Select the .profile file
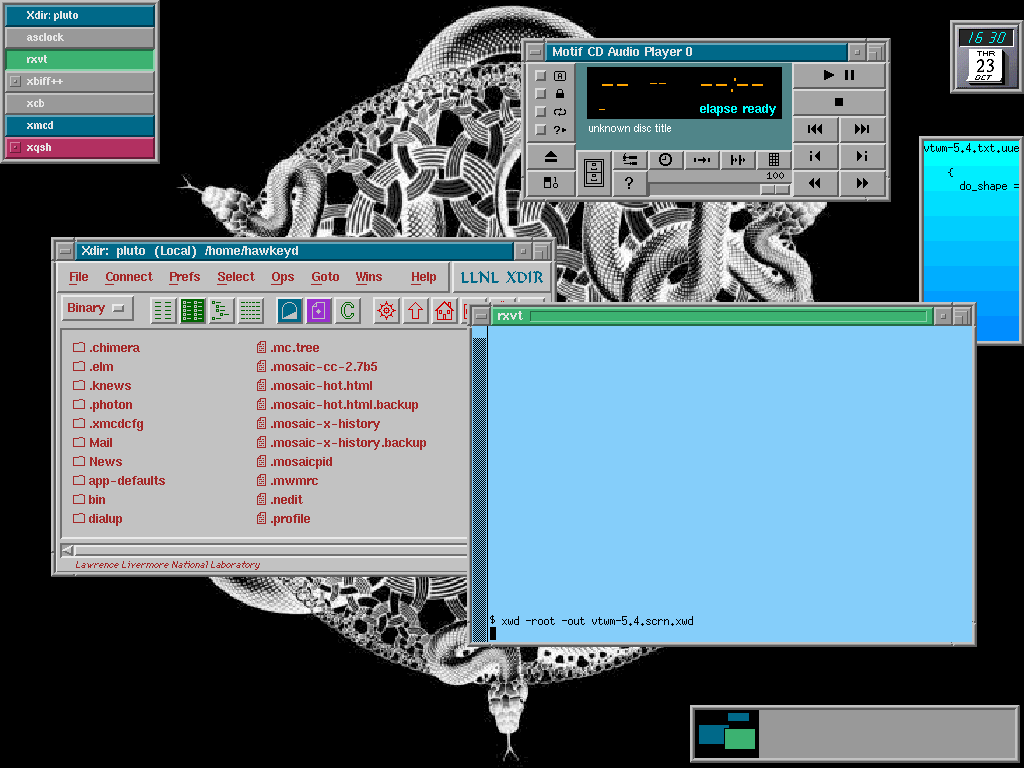The height and width of the screenshot is (768, 1024). pyautogui.click(x=283, y=519)
